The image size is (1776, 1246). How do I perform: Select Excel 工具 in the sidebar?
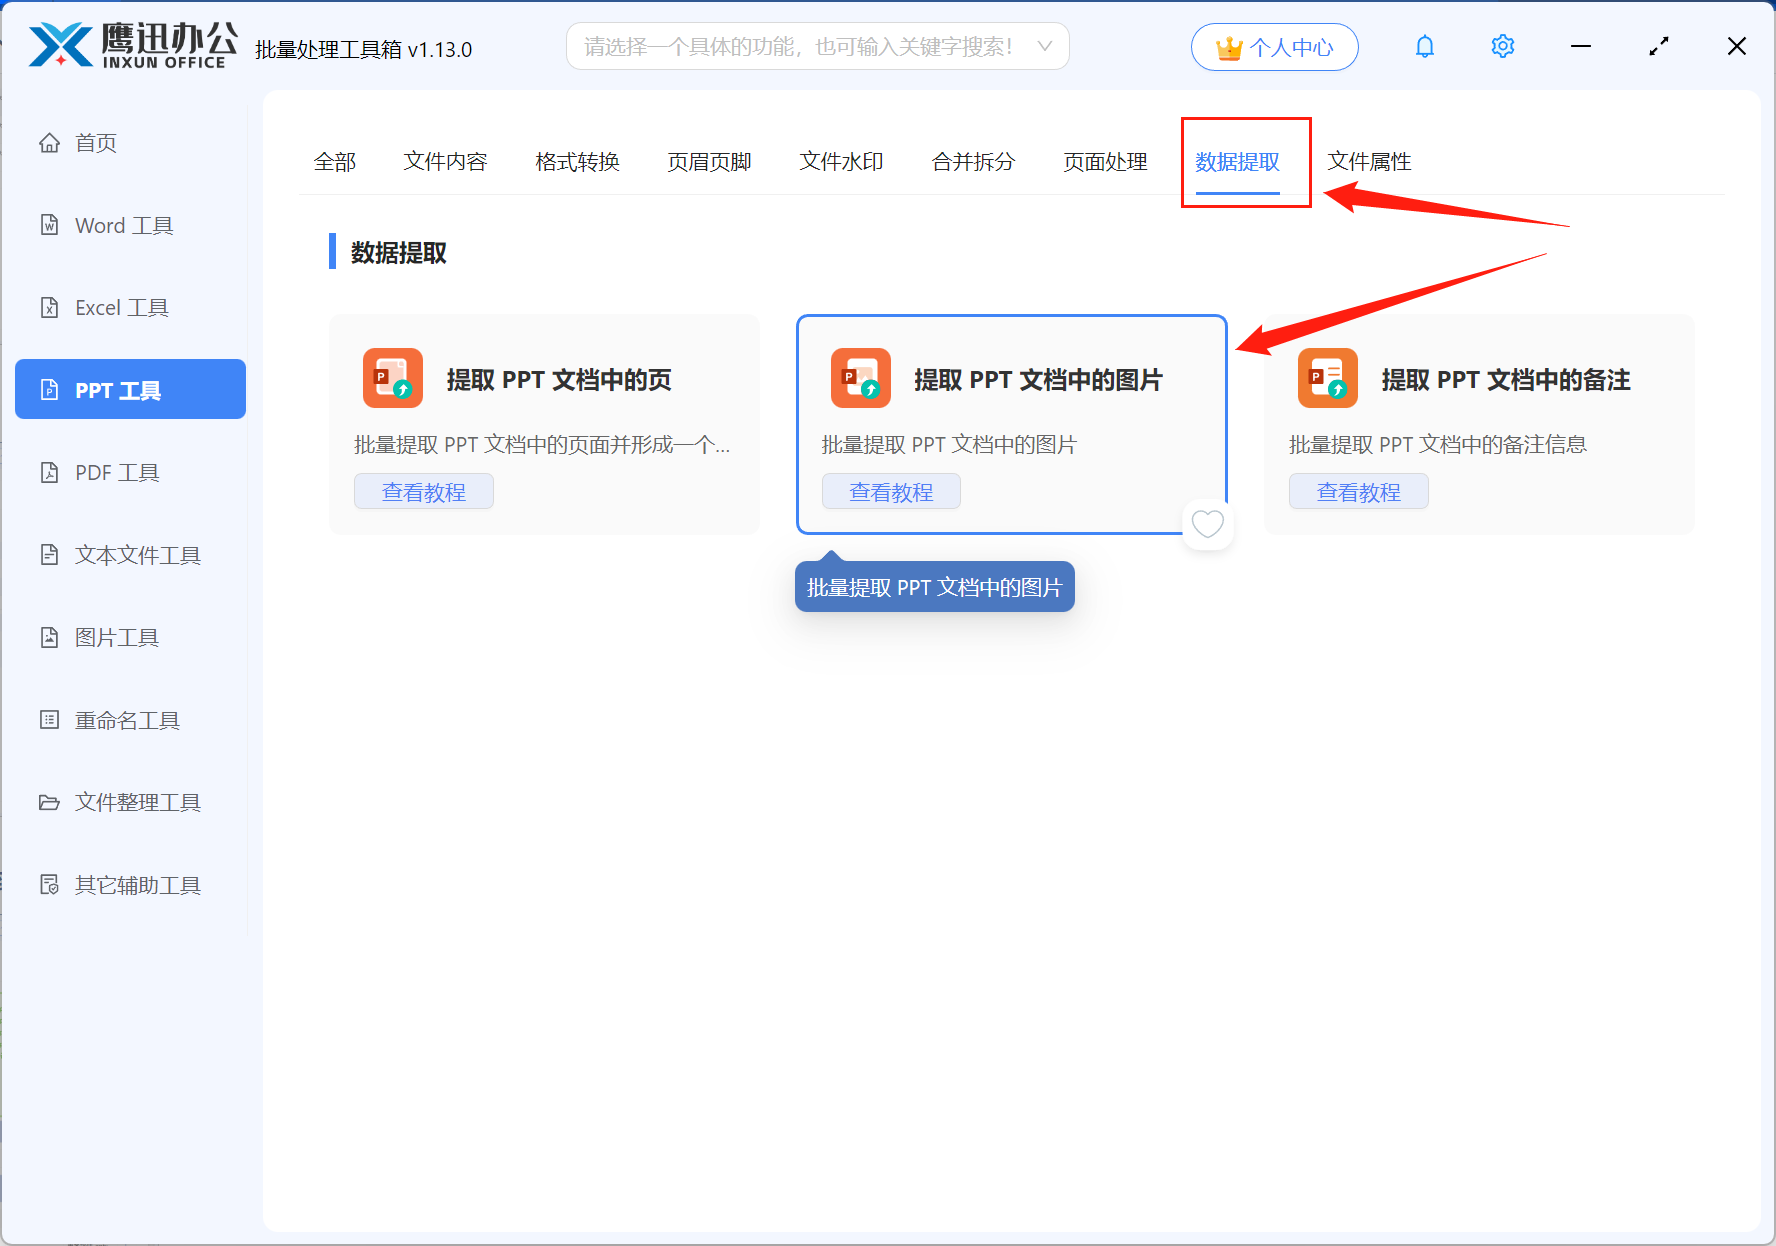[121, 307]
